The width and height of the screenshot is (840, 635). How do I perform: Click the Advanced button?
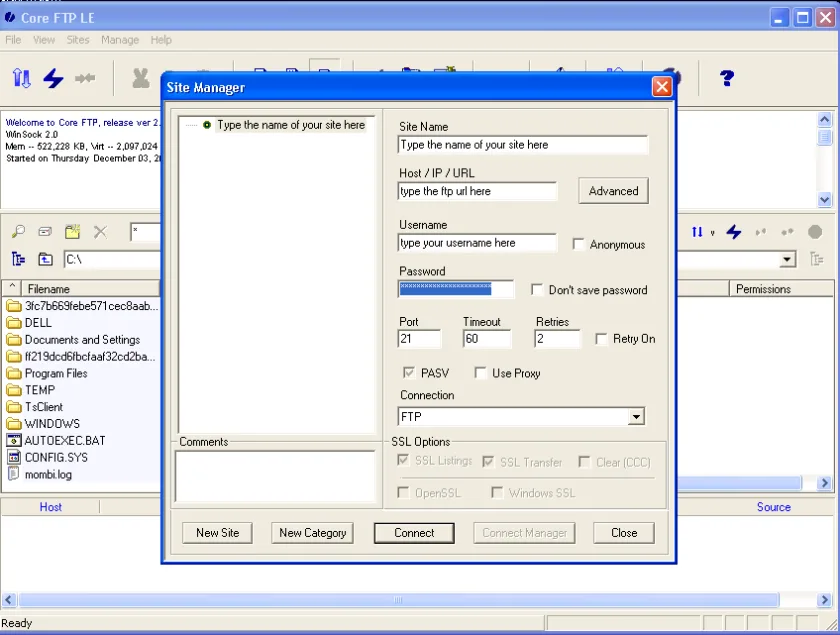(x=613, y=191)
